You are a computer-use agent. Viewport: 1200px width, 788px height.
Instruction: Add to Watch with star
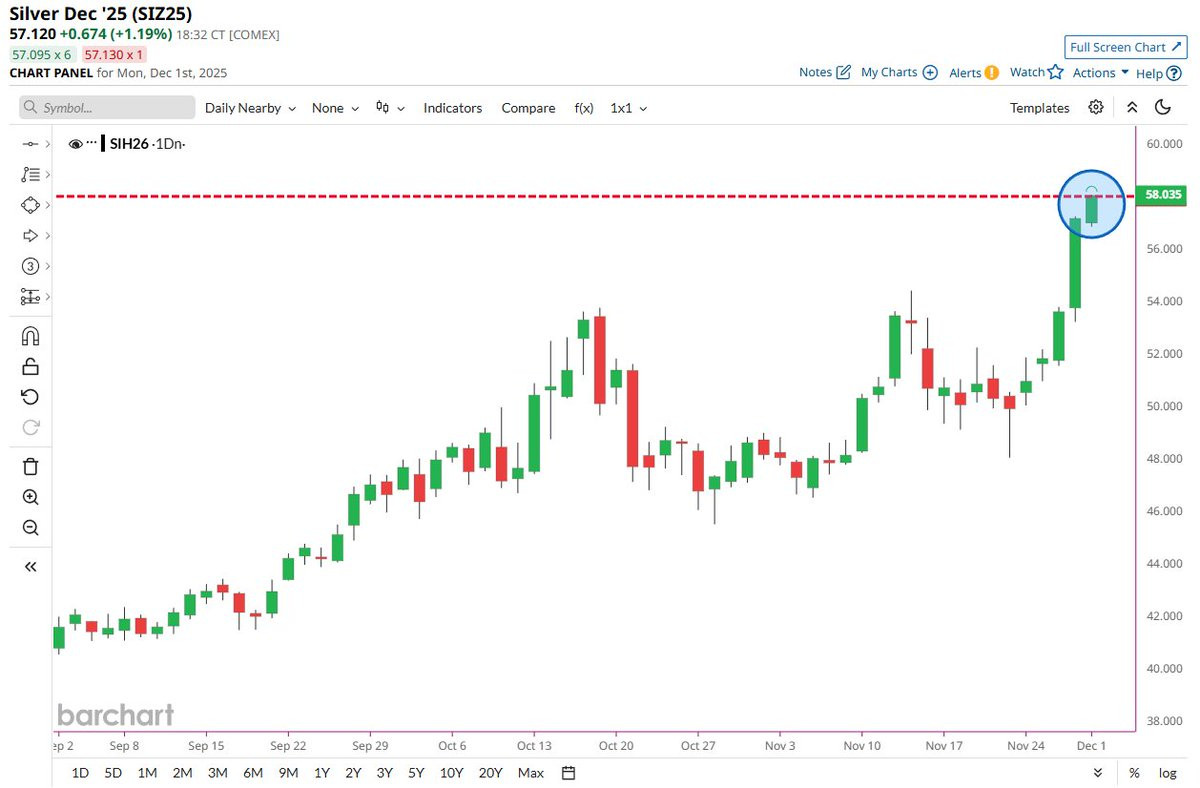1036,72
